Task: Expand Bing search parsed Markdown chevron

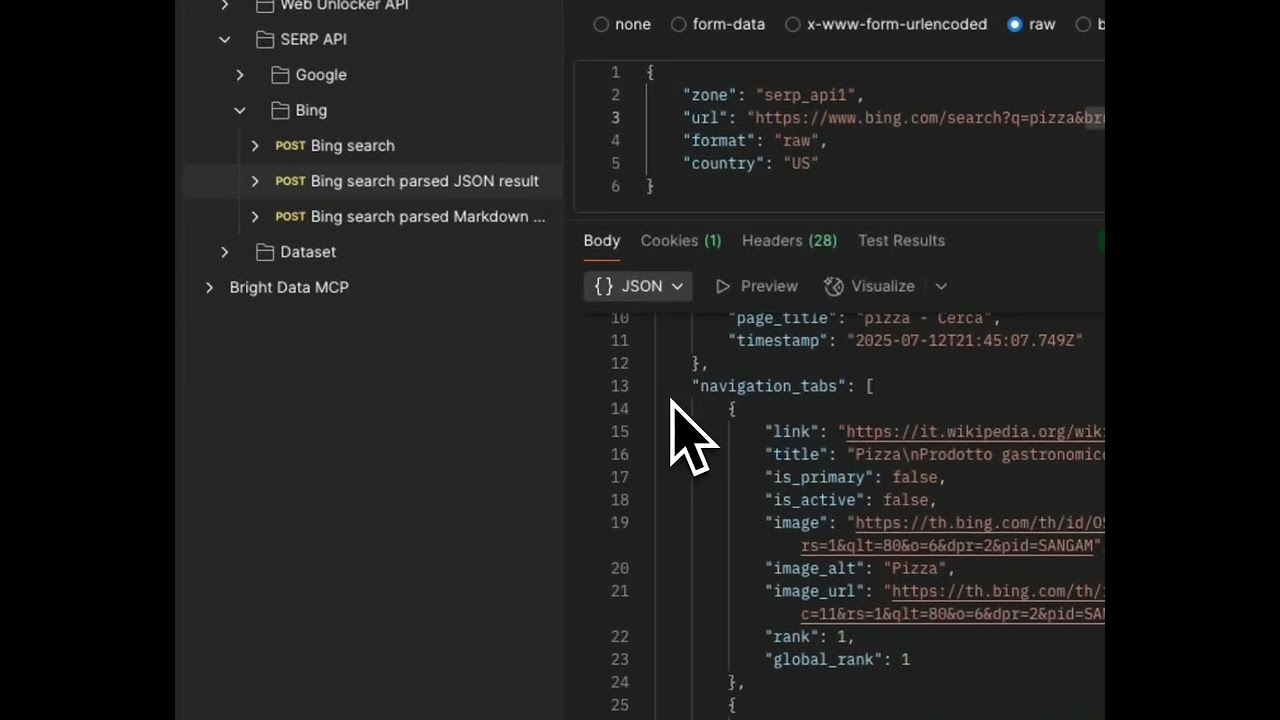Action: coord(255,217)
